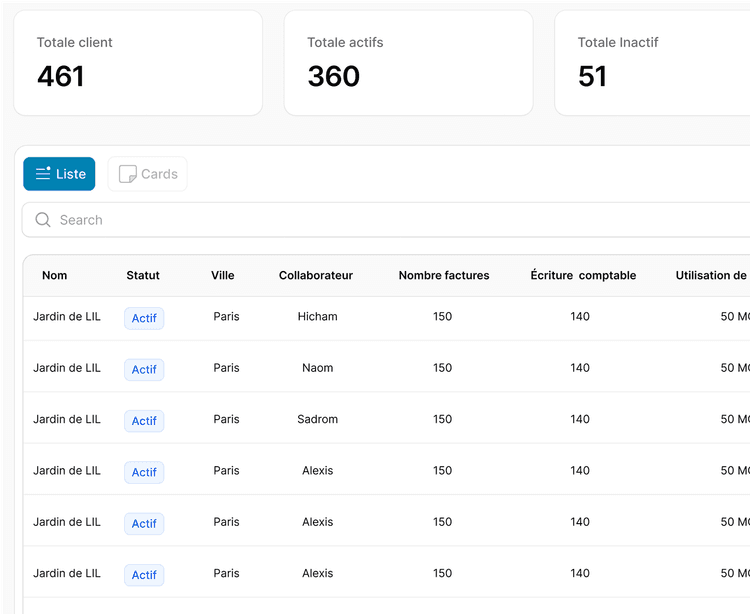Click 140 entries in Hicham's row

[580, 317]
